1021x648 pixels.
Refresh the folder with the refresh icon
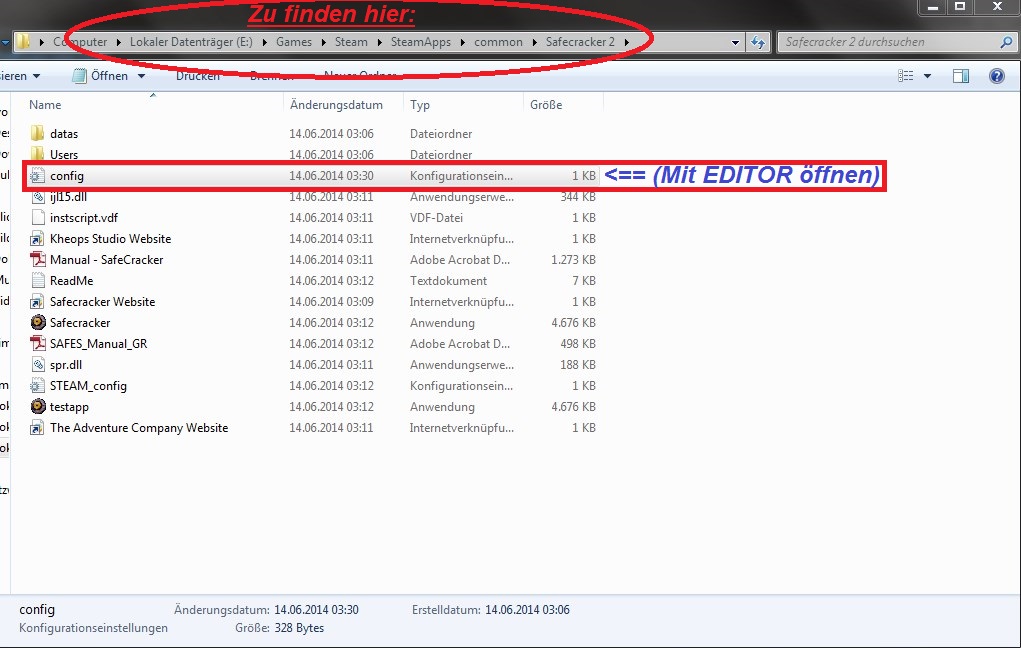[x=757, y=42]
